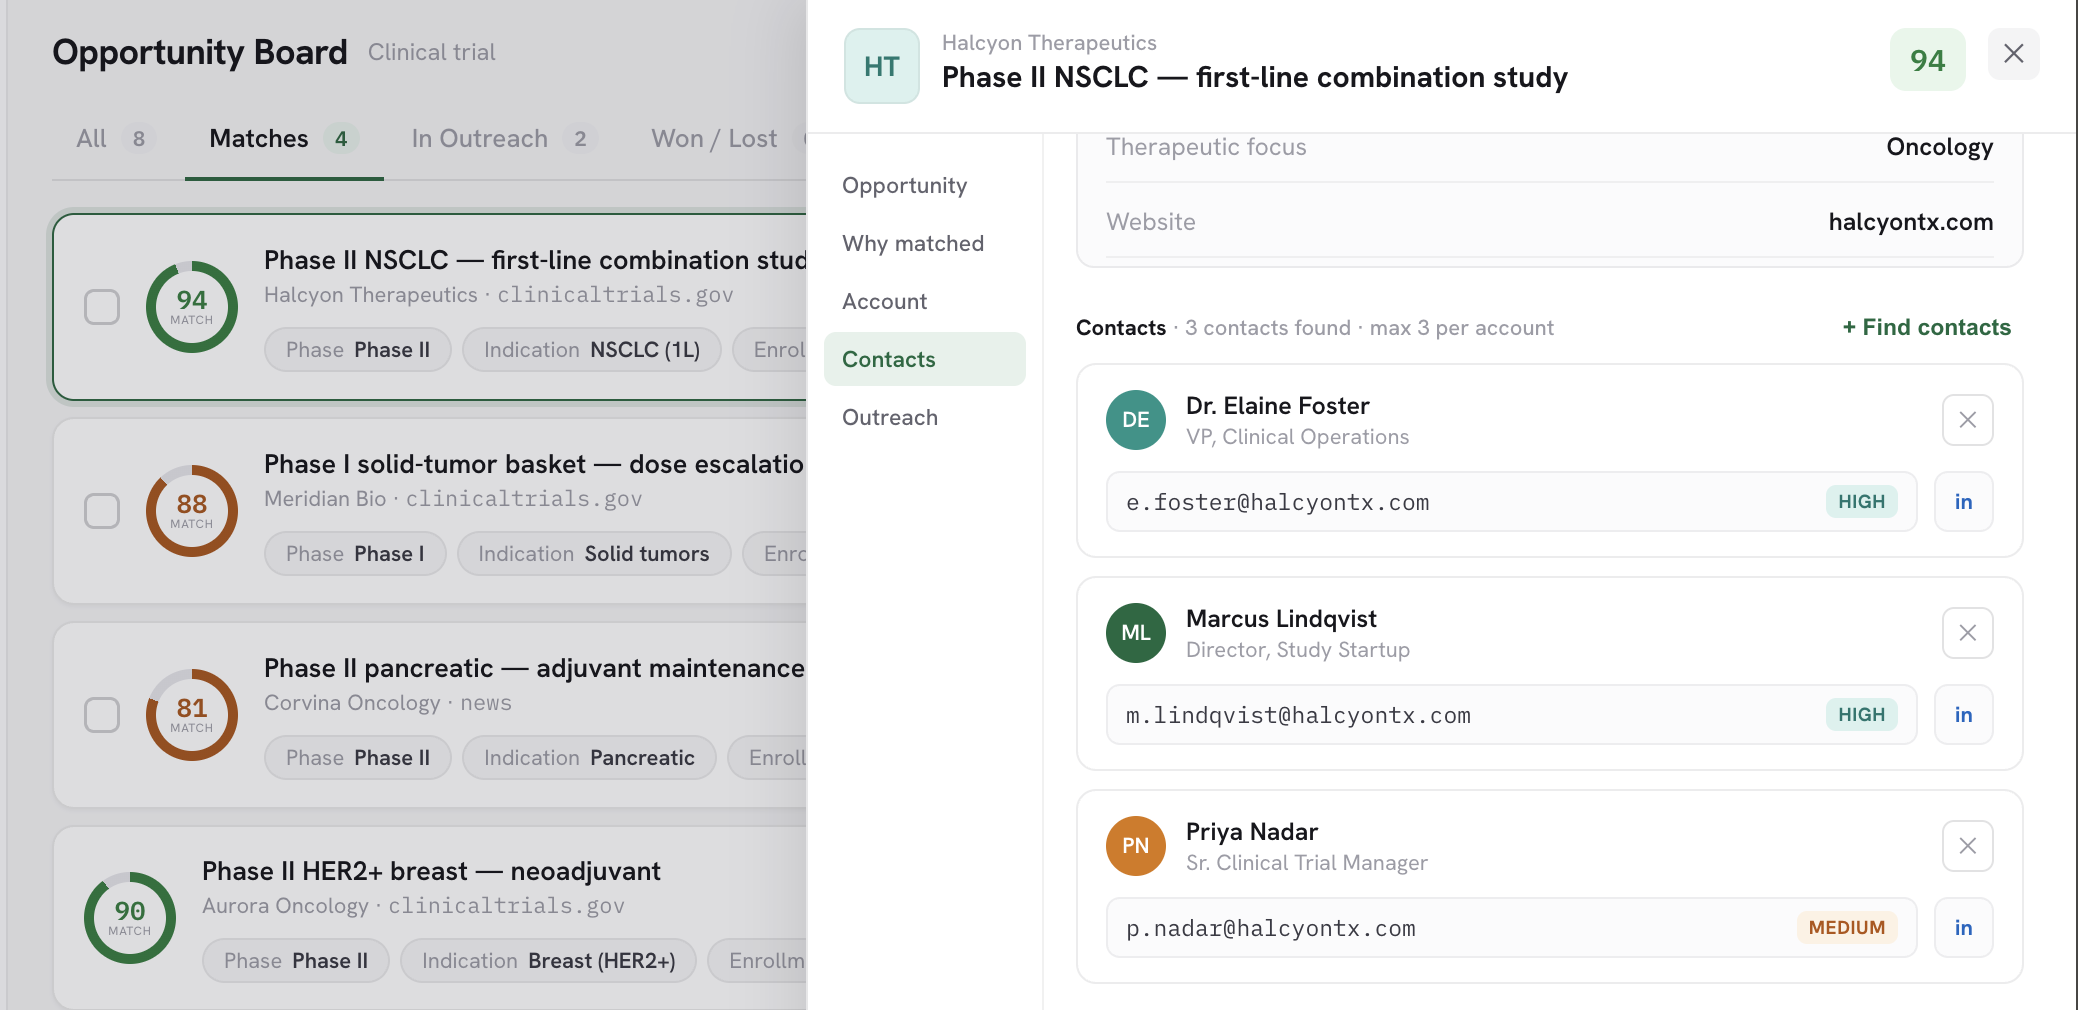Click the Marcus Lindqvist contact name
This screenshot has height=1010, width=2078.
point(1281,619)
